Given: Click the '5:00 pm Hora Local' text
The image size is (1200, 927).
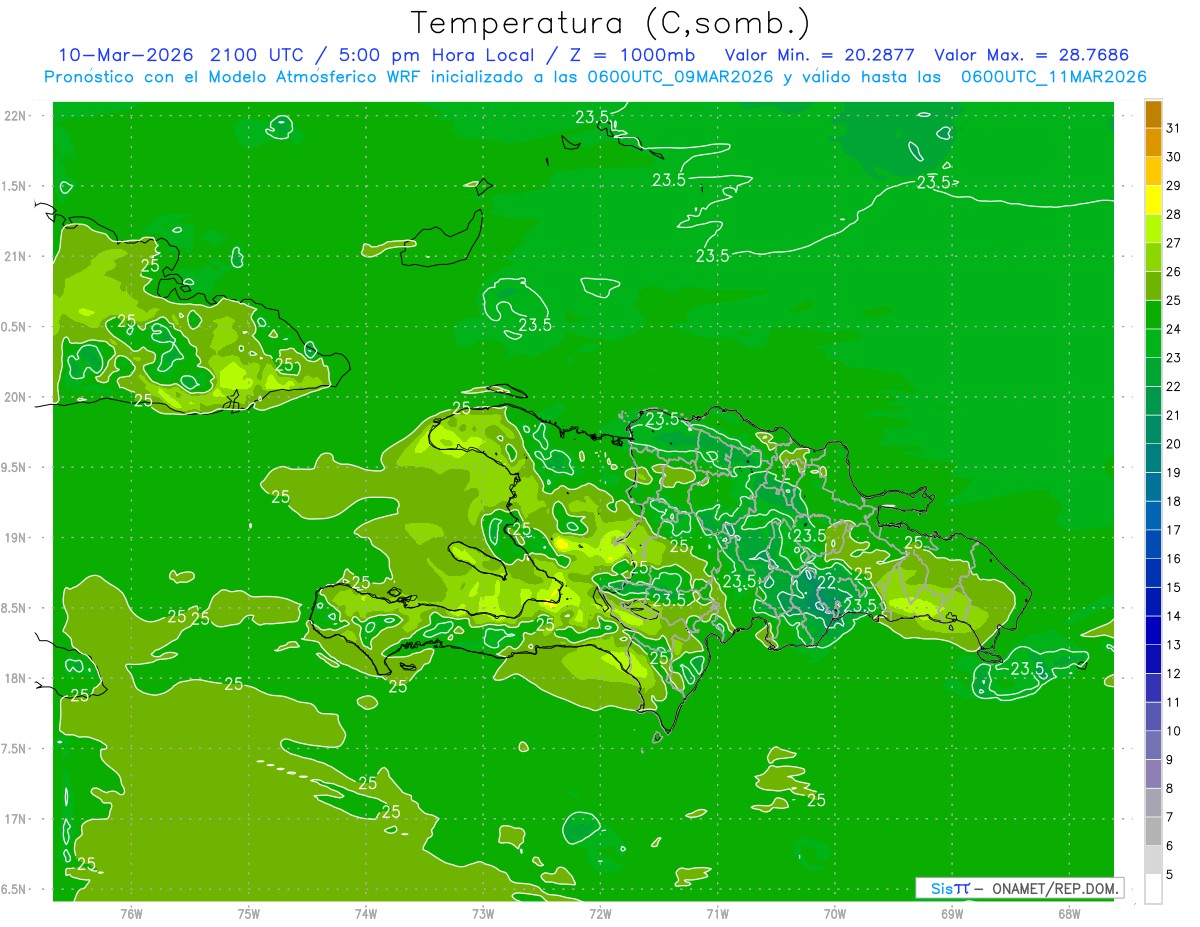Looking at the screenshot, I should [x=433, y=54].
